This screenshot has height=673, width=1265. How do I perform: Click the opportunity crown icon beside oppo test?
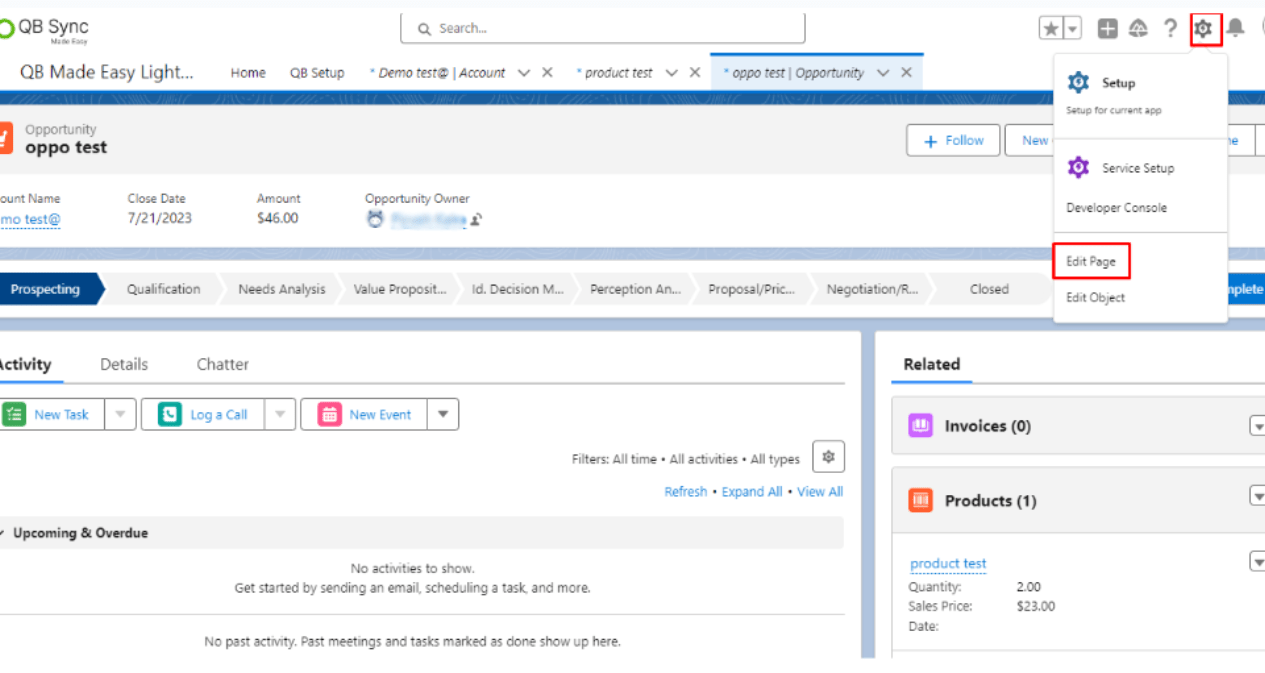coord(5,138)
